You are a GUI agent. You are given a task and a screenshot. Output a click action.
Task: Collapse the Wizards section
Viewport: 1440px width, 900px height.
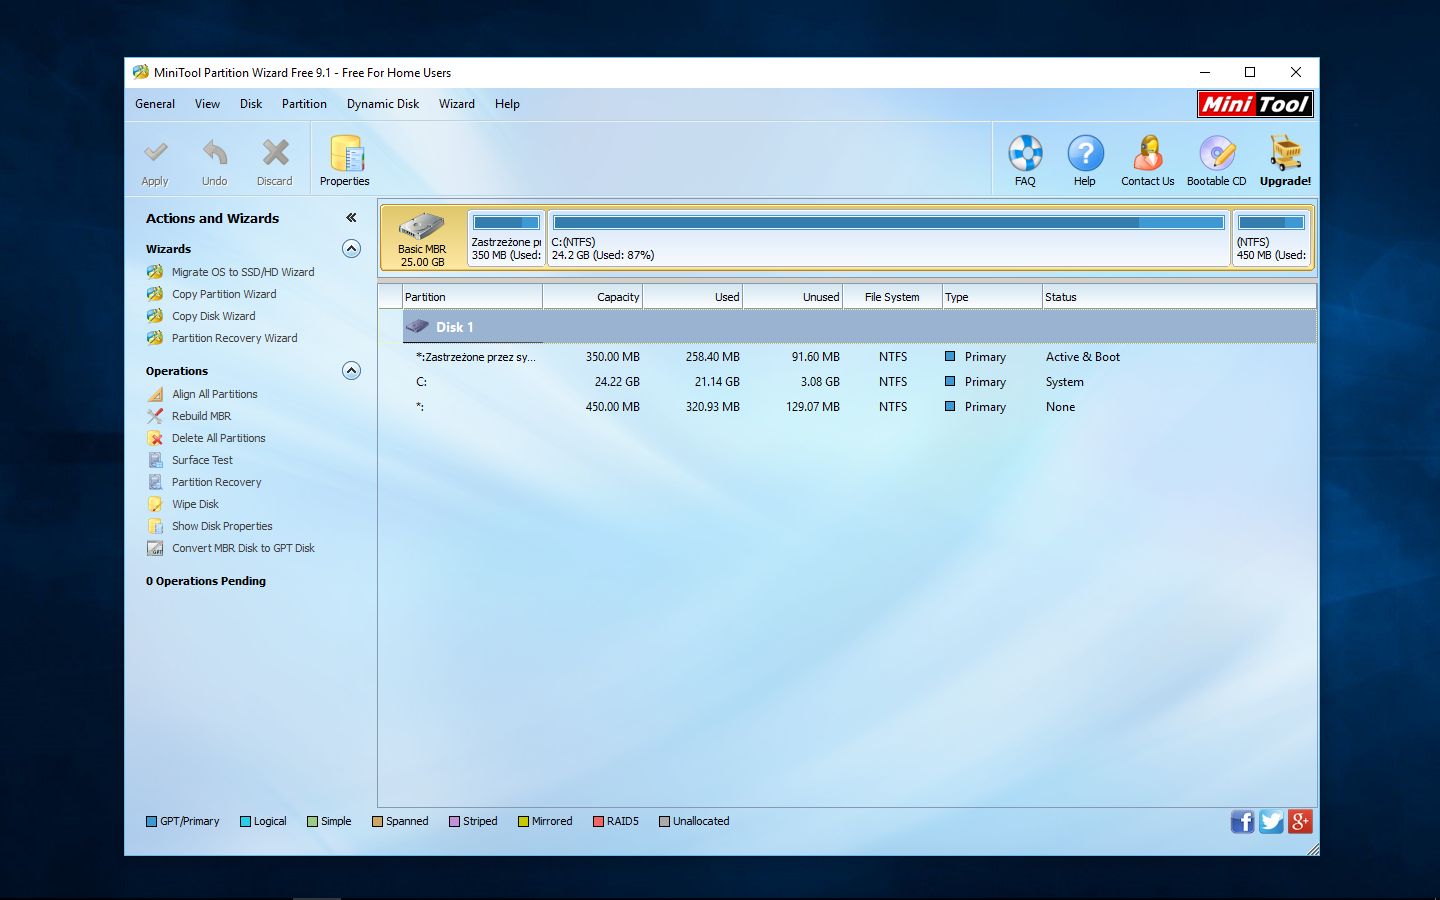[351, 249]
